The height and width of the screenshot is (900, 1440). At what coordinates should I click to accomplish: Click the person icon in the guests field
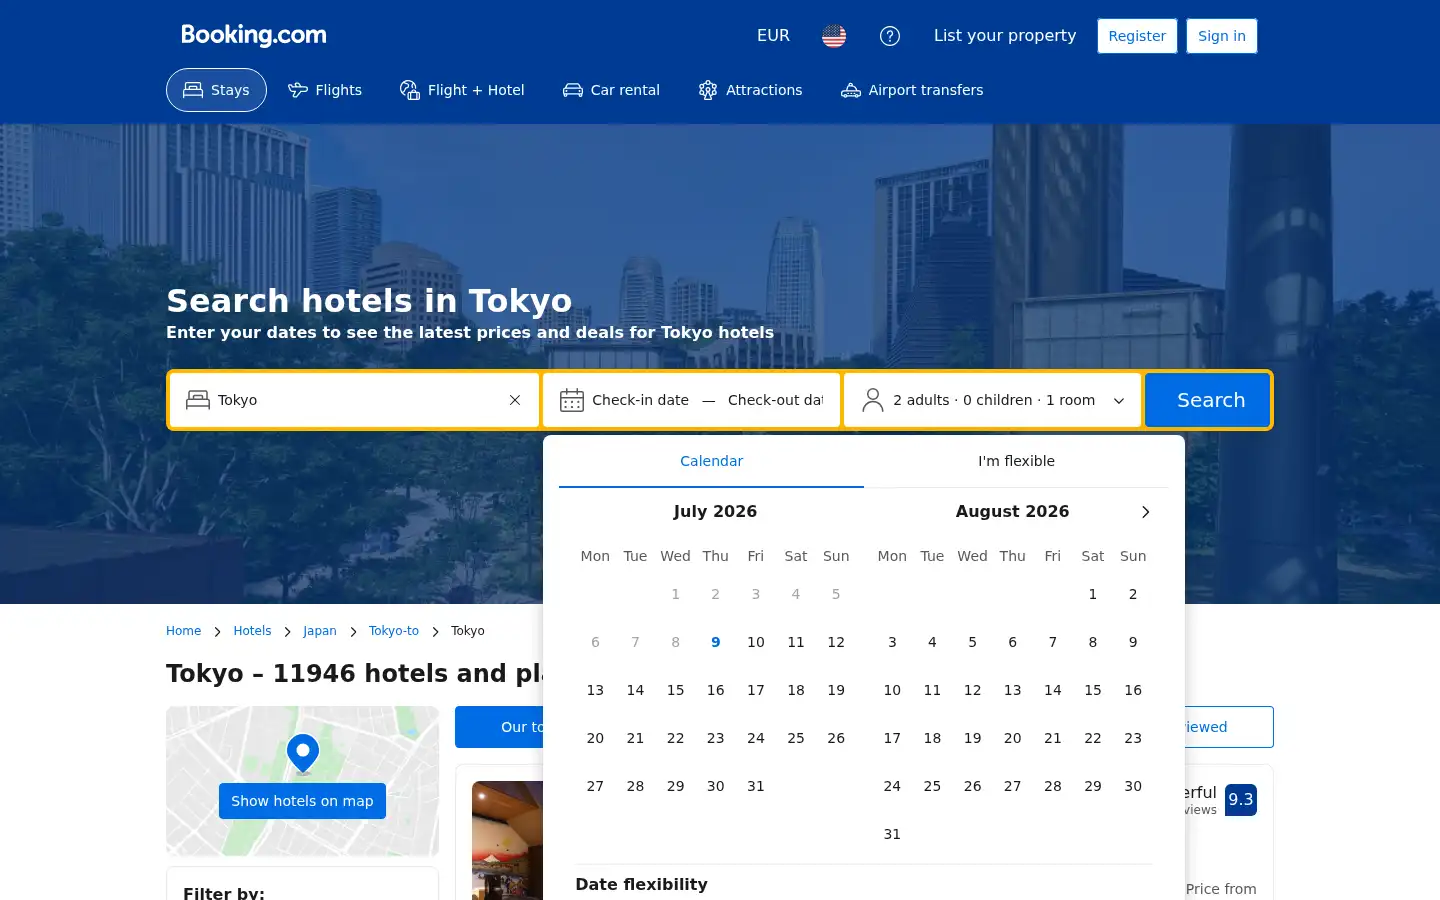coord(873,400)
